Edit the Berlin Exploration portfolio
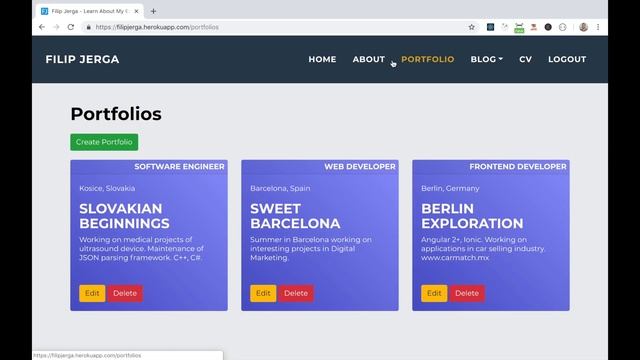 434,293
